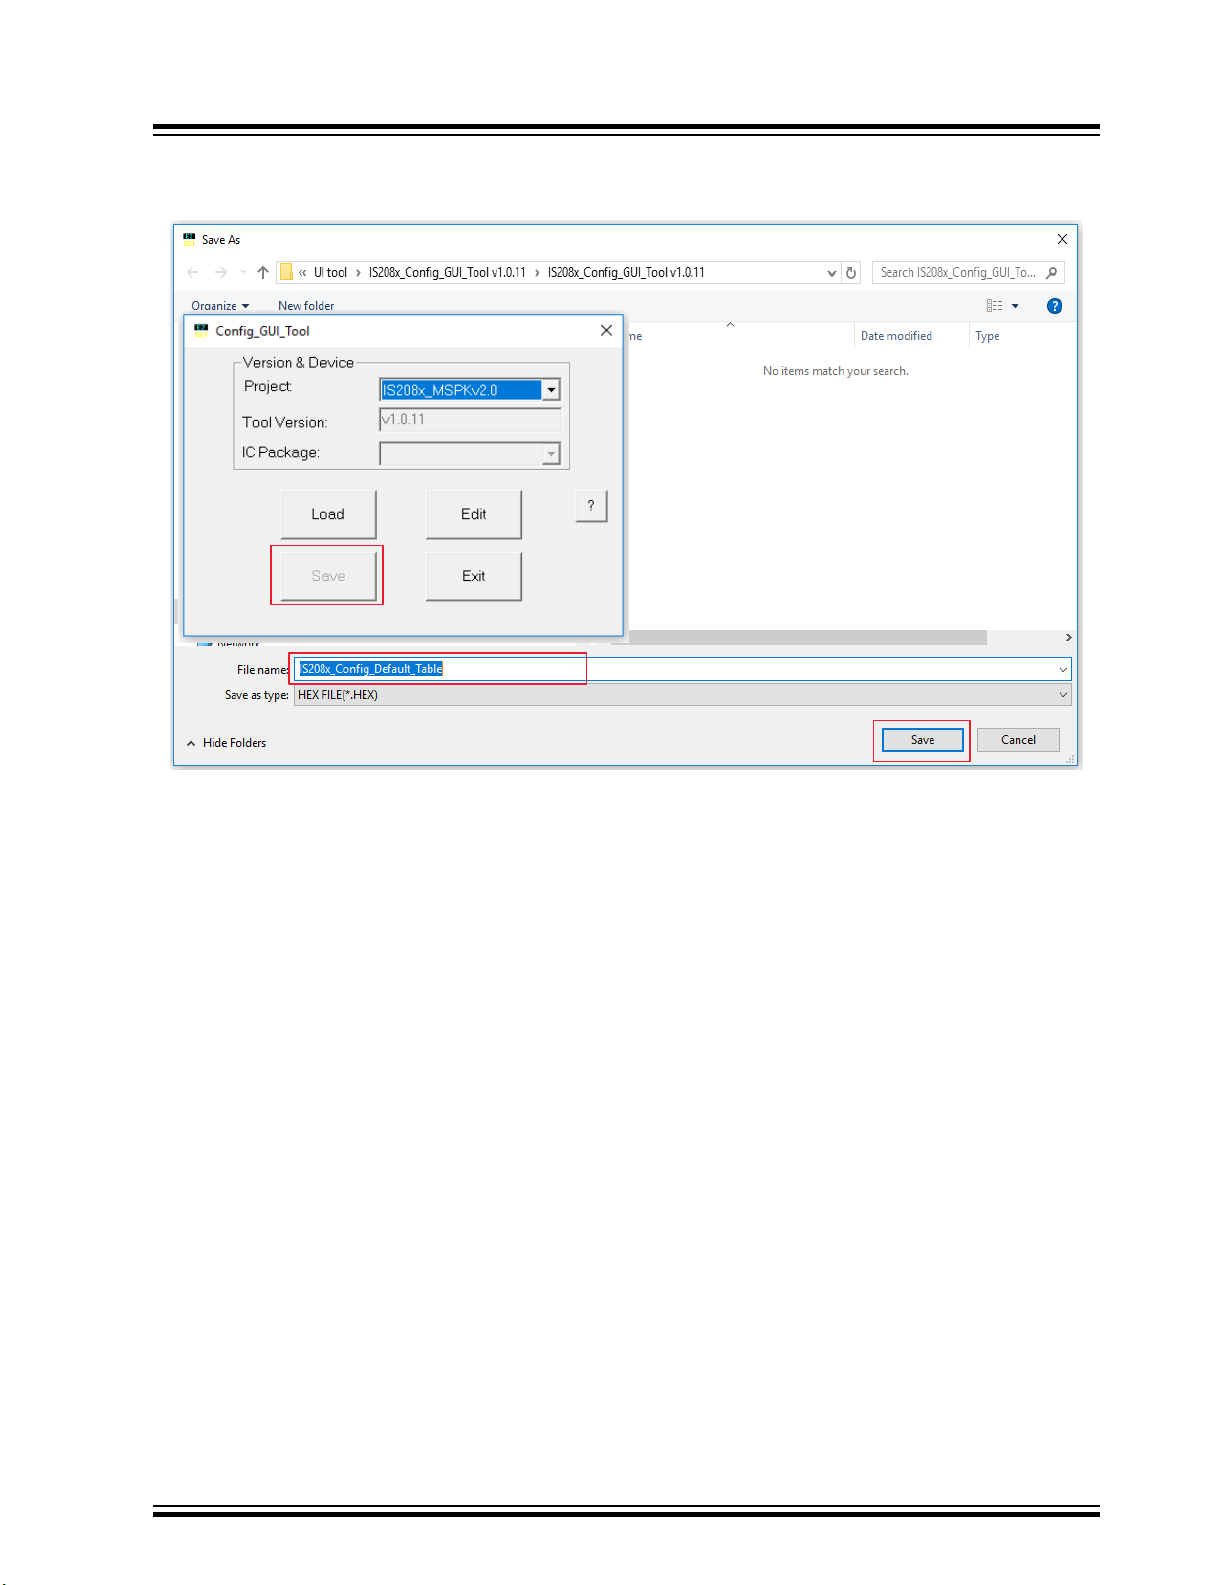Select first IS208x_Config_GUI_Tool v1.0.11 breadcrumb
This screenshot has width=1225, height=1585.
click(x=447, y=272)
